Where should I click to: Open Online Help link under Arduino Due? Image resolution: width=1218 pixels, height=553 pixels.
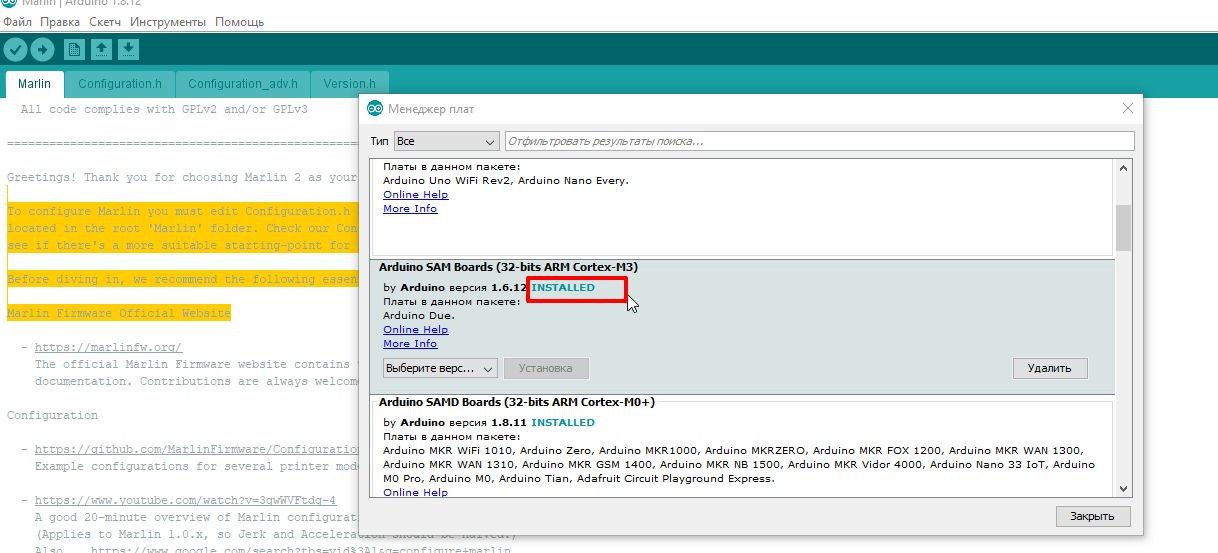416,329
